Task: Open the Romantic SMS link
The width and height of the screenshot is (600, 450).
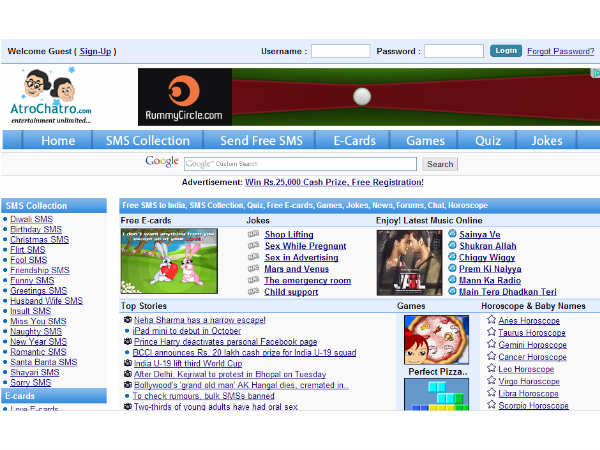Action: (38, 352)
